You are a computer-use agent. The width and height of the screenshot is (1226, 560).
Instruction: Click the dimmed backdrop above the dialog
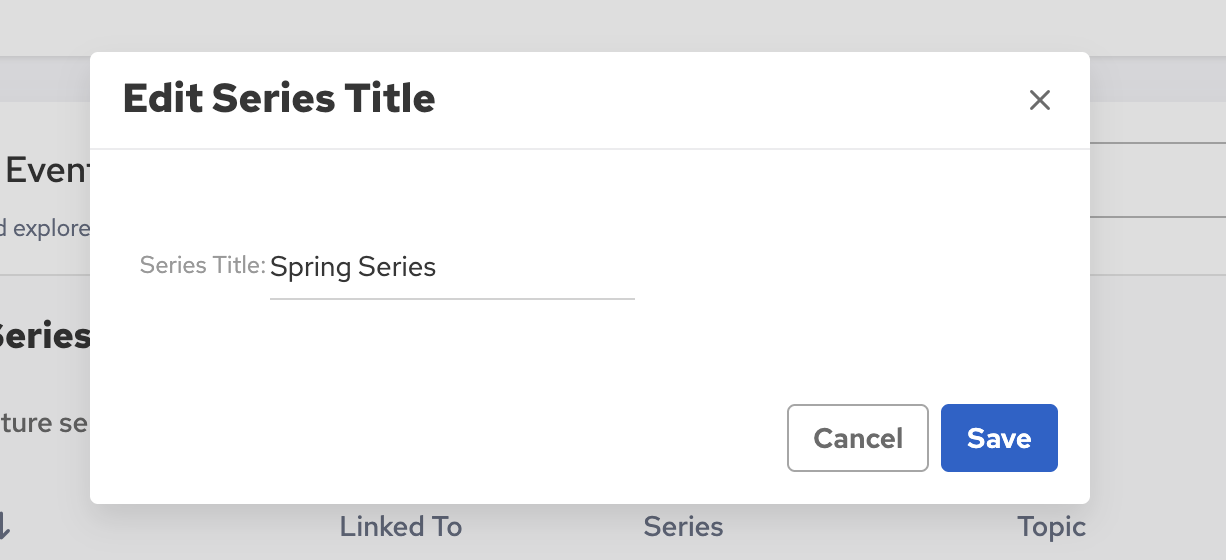(600, 25)
